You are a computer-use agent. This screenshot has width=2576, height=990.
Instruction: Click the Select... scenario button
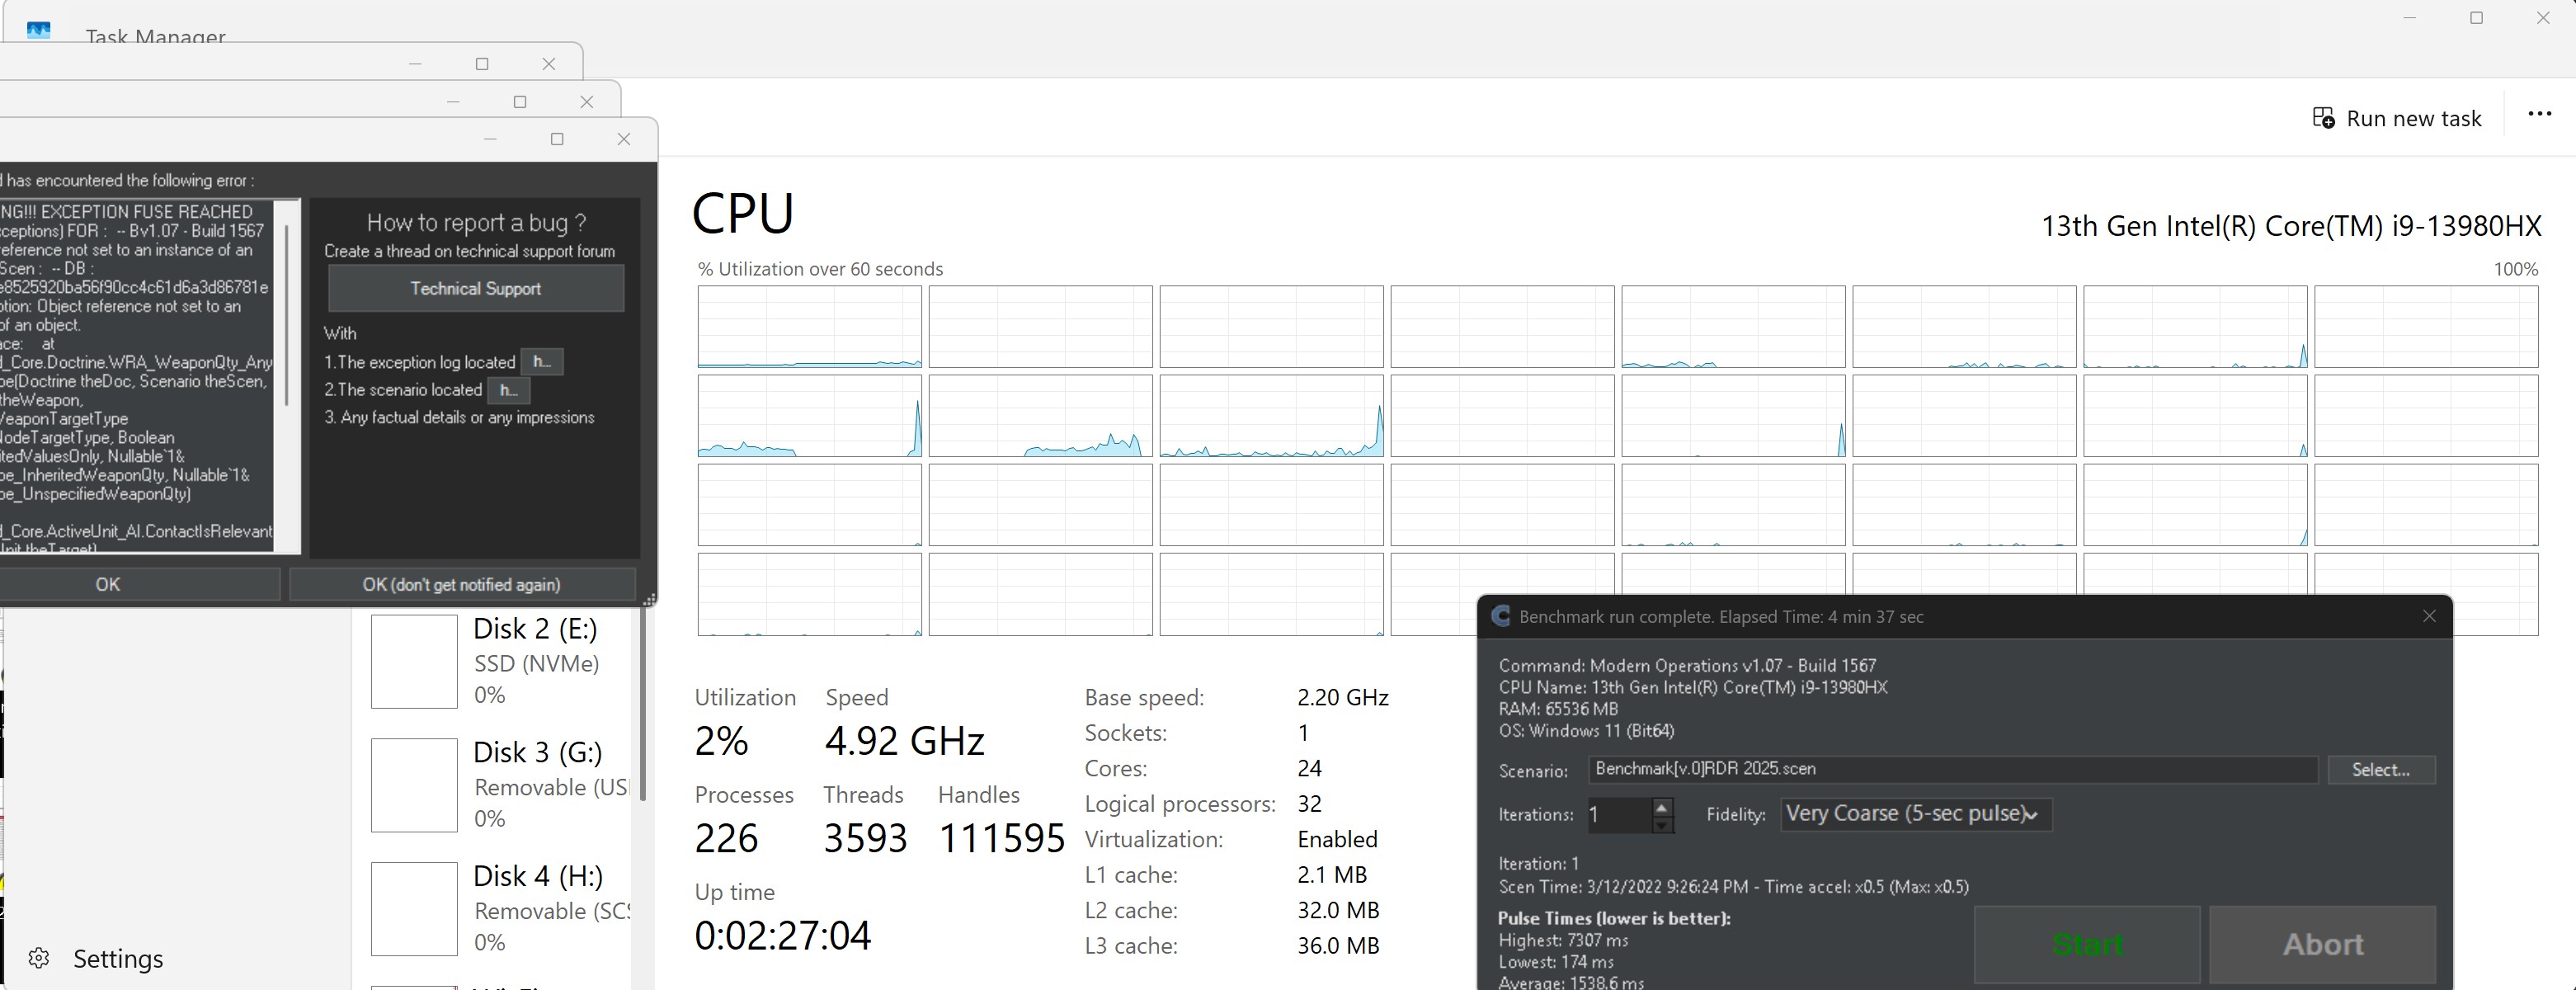click(2380, 769)
